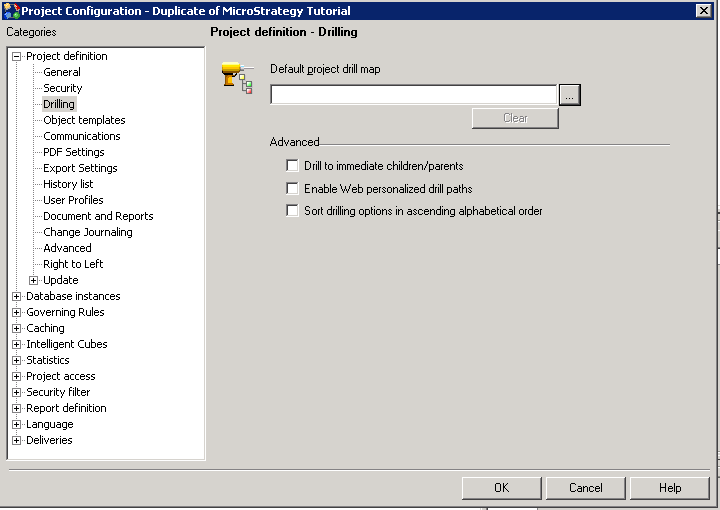Viewport: 720px width, 510px height.
Task: Select Database instances label
Action: pos(73,297)
